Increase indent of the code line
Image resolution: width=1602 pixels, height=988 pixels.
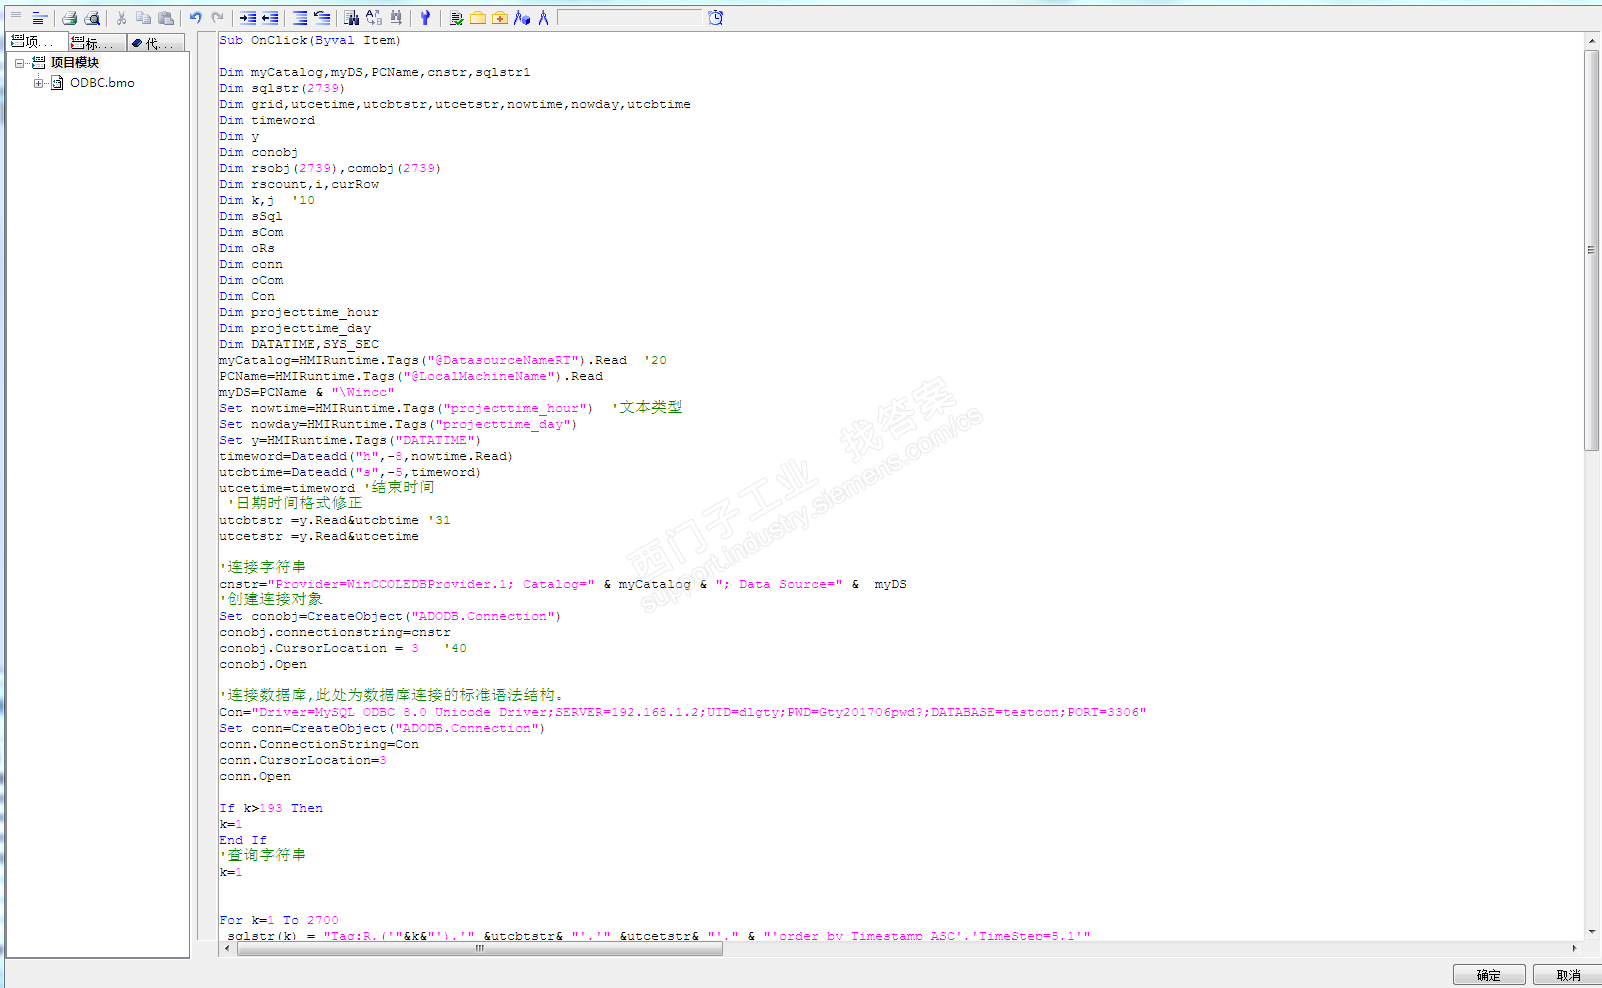248,18
